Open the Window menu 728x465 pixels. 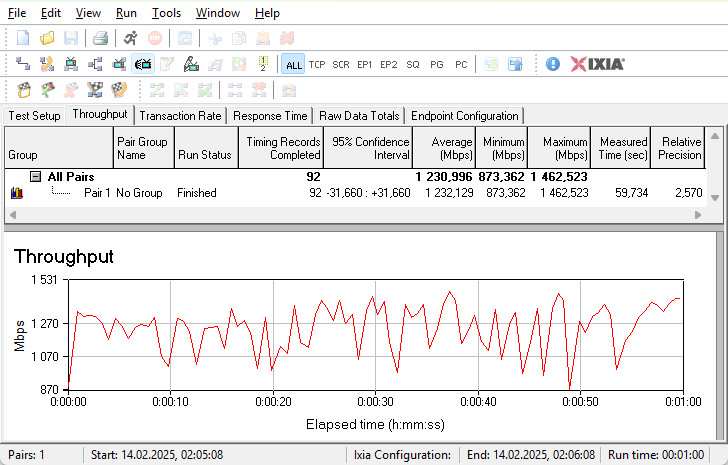tap(218, 13)
